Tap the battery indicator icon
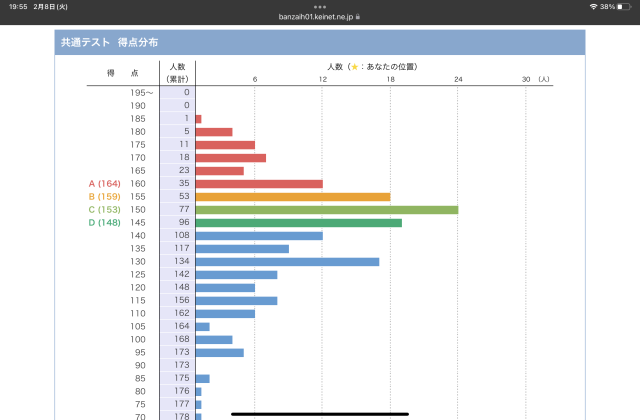 624,7
